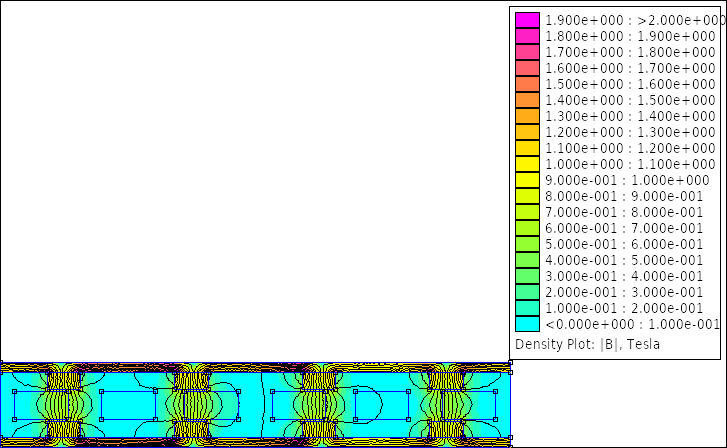Click the magenta swatch for 1.900e+000 range
This screenshot has width=727, height=448.
[527, 20]
